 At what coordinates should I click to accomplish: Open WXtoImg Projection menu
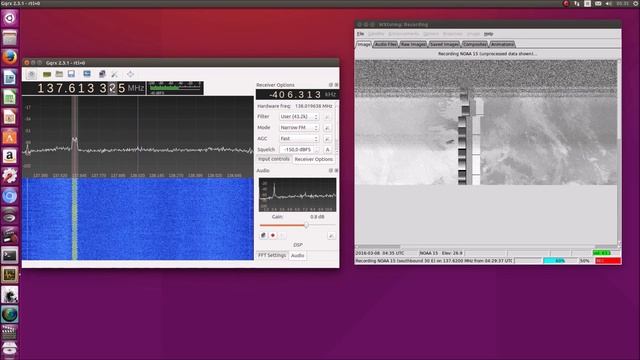[x=453, y=34]
